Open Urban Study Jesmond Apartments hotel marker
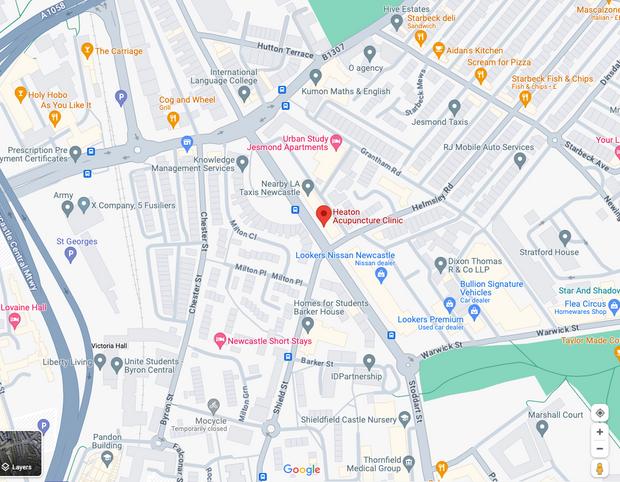Image resolution: width=620 pixels, height=482 pixels. 336,143
